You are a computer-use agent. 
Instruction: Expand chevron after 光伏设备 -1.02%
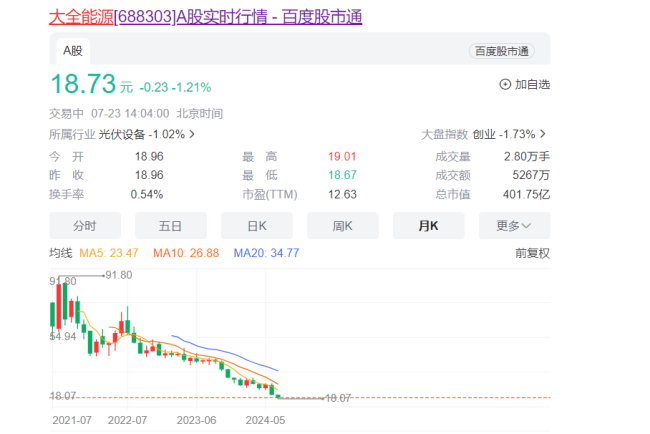pos(192,134)
